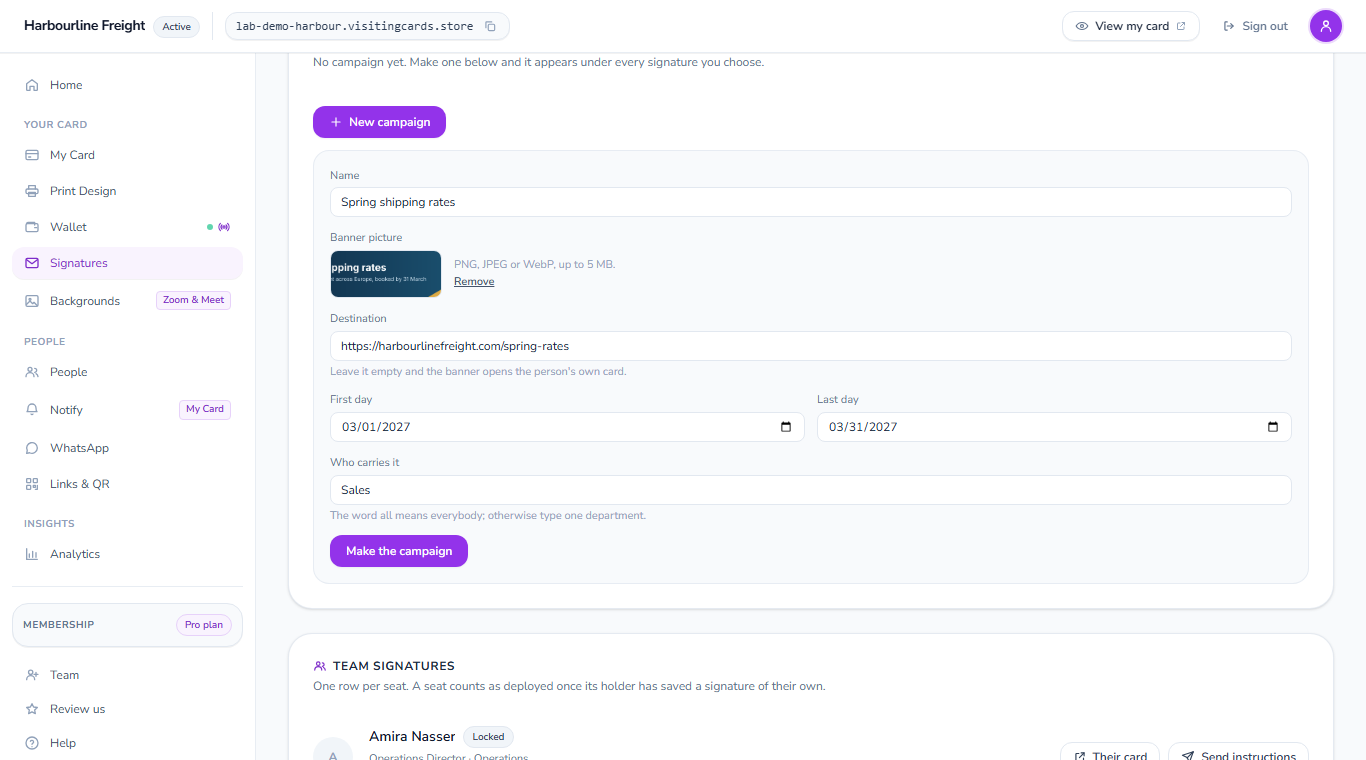Click the Locked badge by Amira Nasser
1366x760 pixels.
point(489,737)
